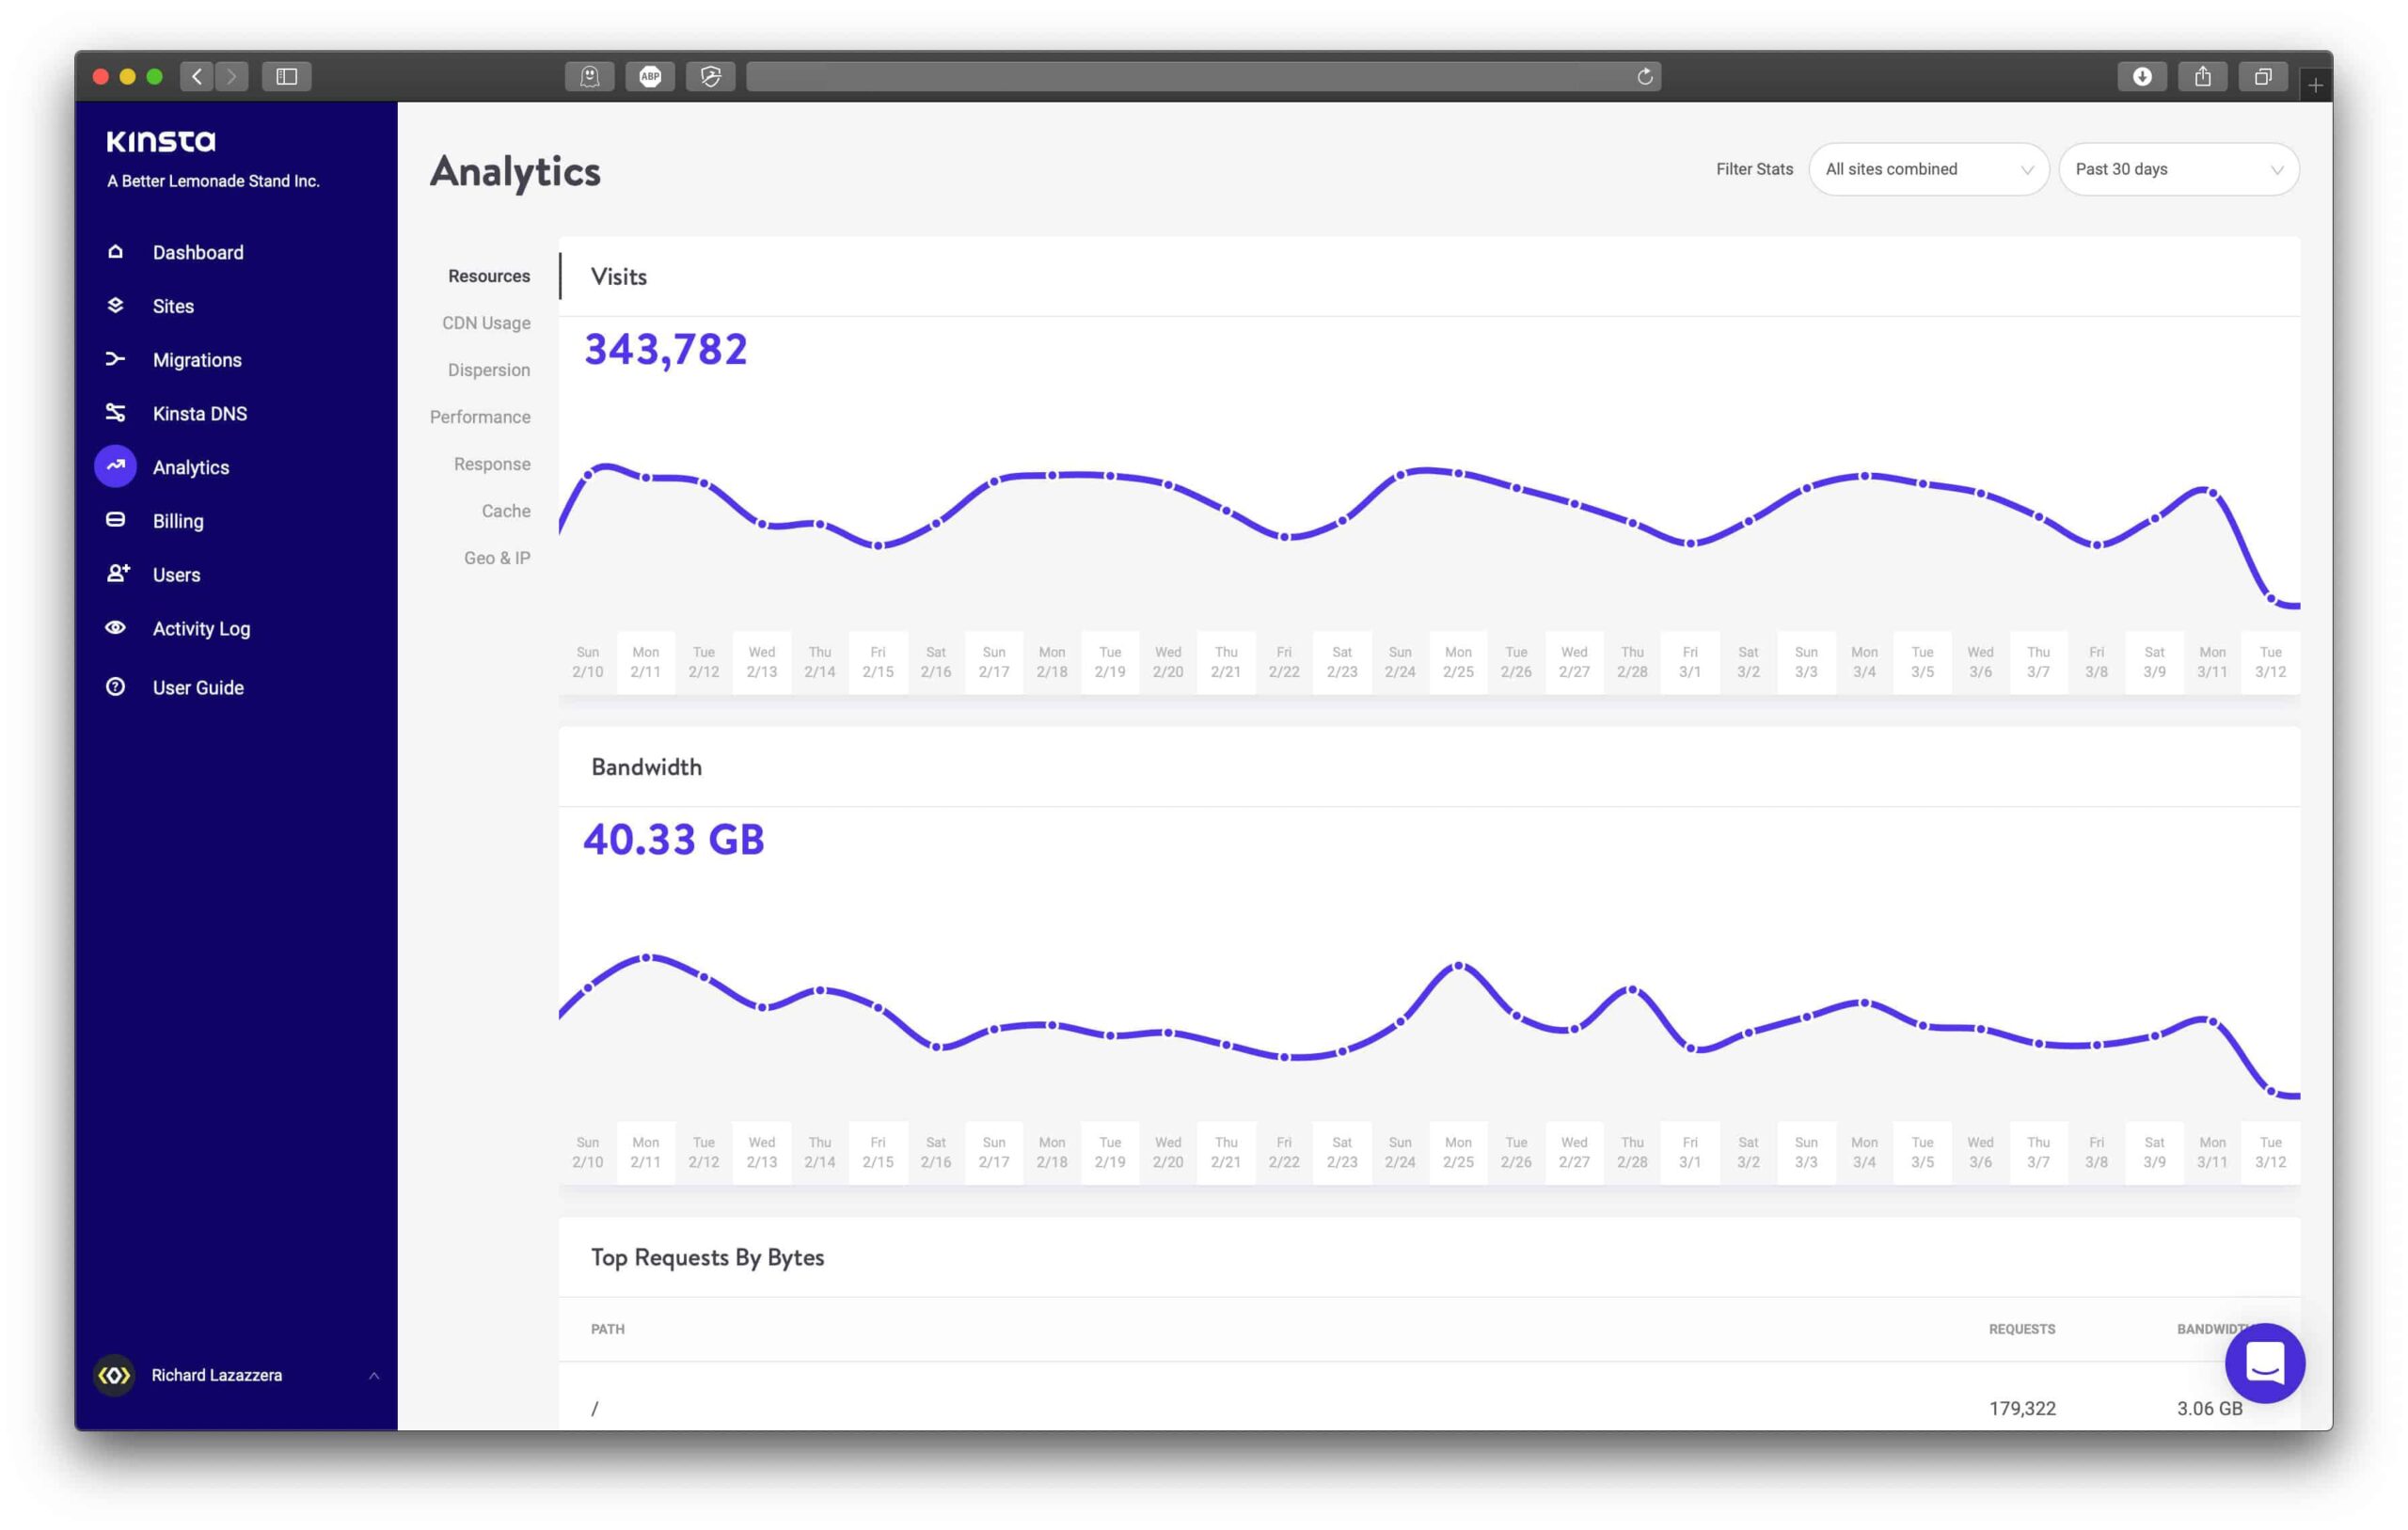Select the Sites icon in the sidebar

[116, 306]
